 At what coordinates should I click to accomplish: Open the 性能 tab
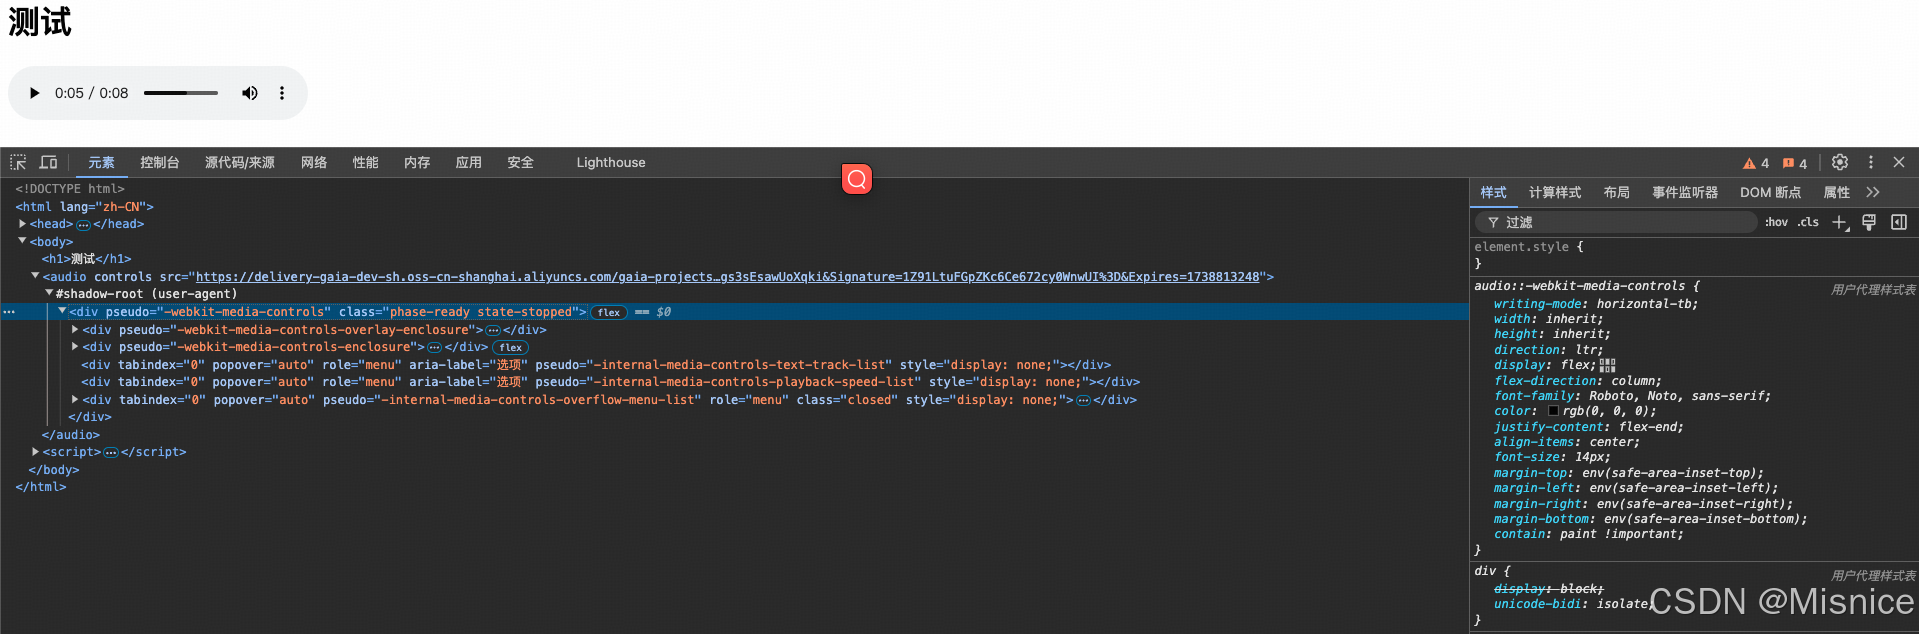coord(366,162)
